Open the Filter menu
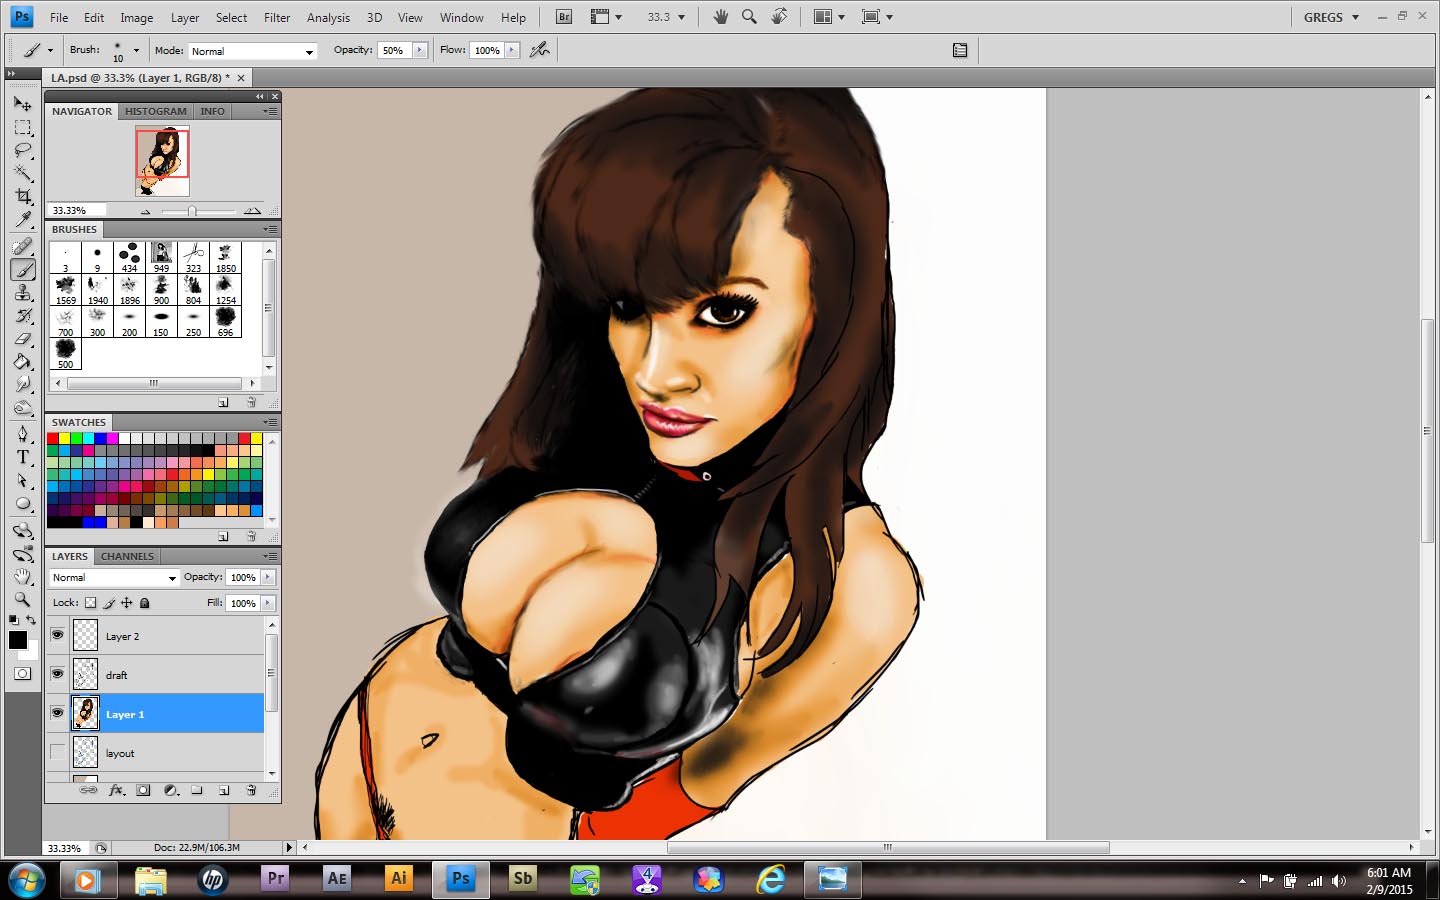Screen dimensions: 1440x900 277,17
